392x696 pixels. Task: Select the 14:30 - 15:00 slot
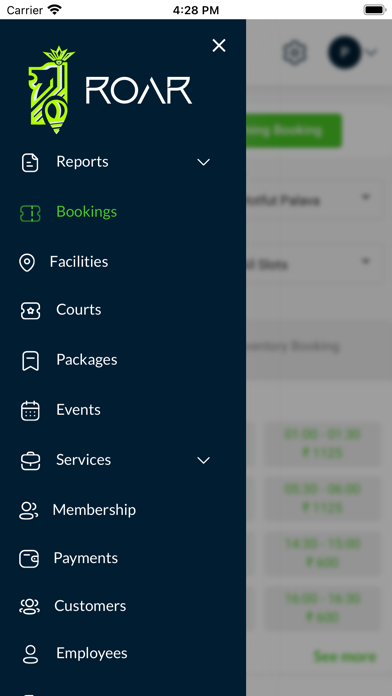pyautogui.click(x=323, y=553)
